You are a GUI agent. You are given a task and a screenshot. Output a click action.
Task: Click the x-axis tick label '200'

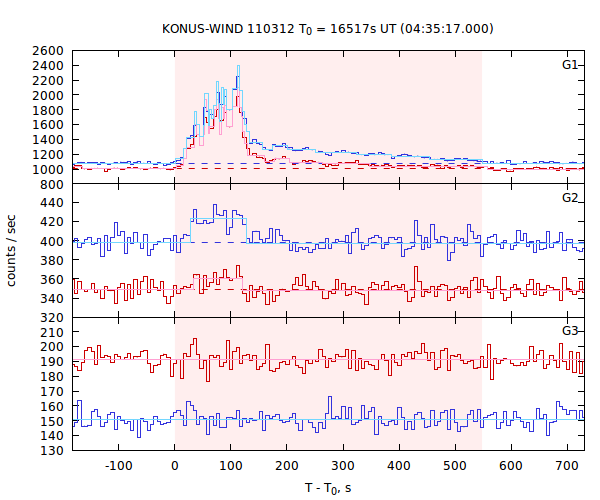(287, 466)
